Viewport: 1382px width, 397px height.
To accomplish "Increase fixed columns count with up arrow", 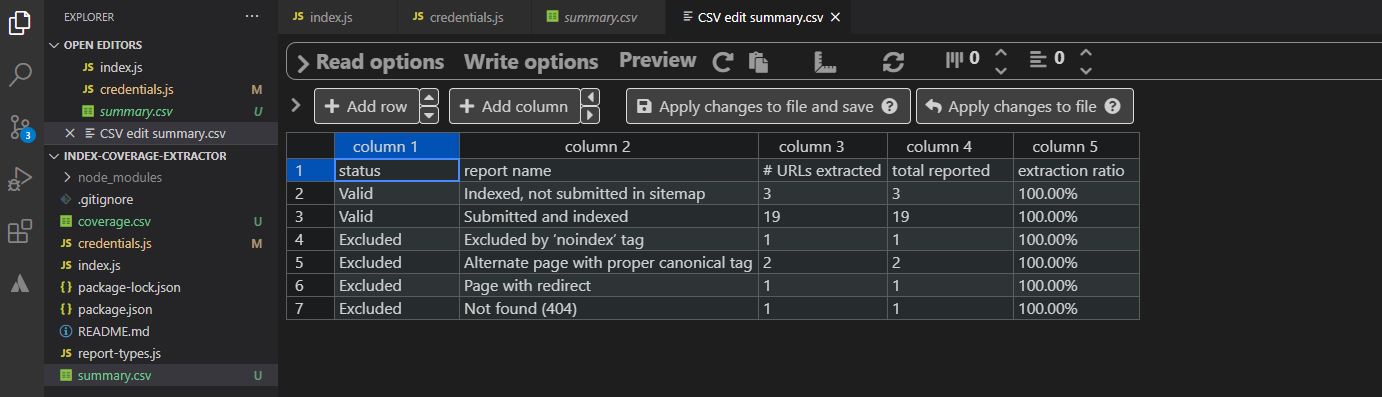I will [x=1001, y=53].
